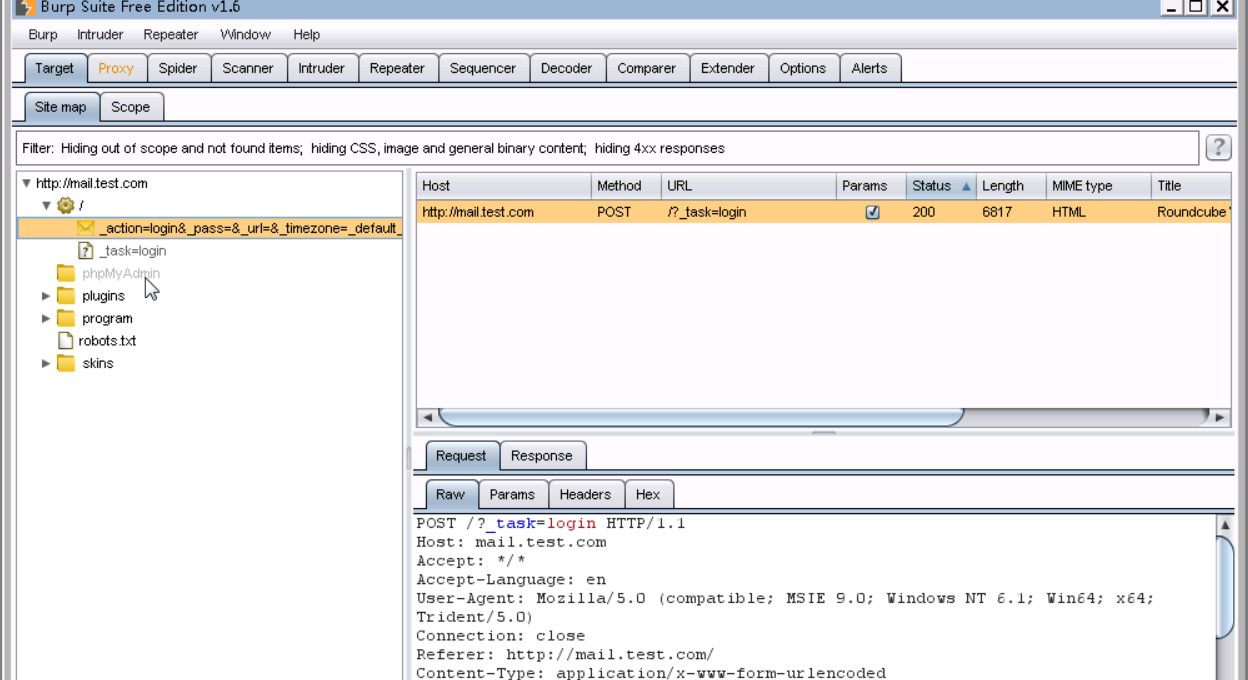
Task: Switch to the Proxy tab
Action: tap(116, 68)
